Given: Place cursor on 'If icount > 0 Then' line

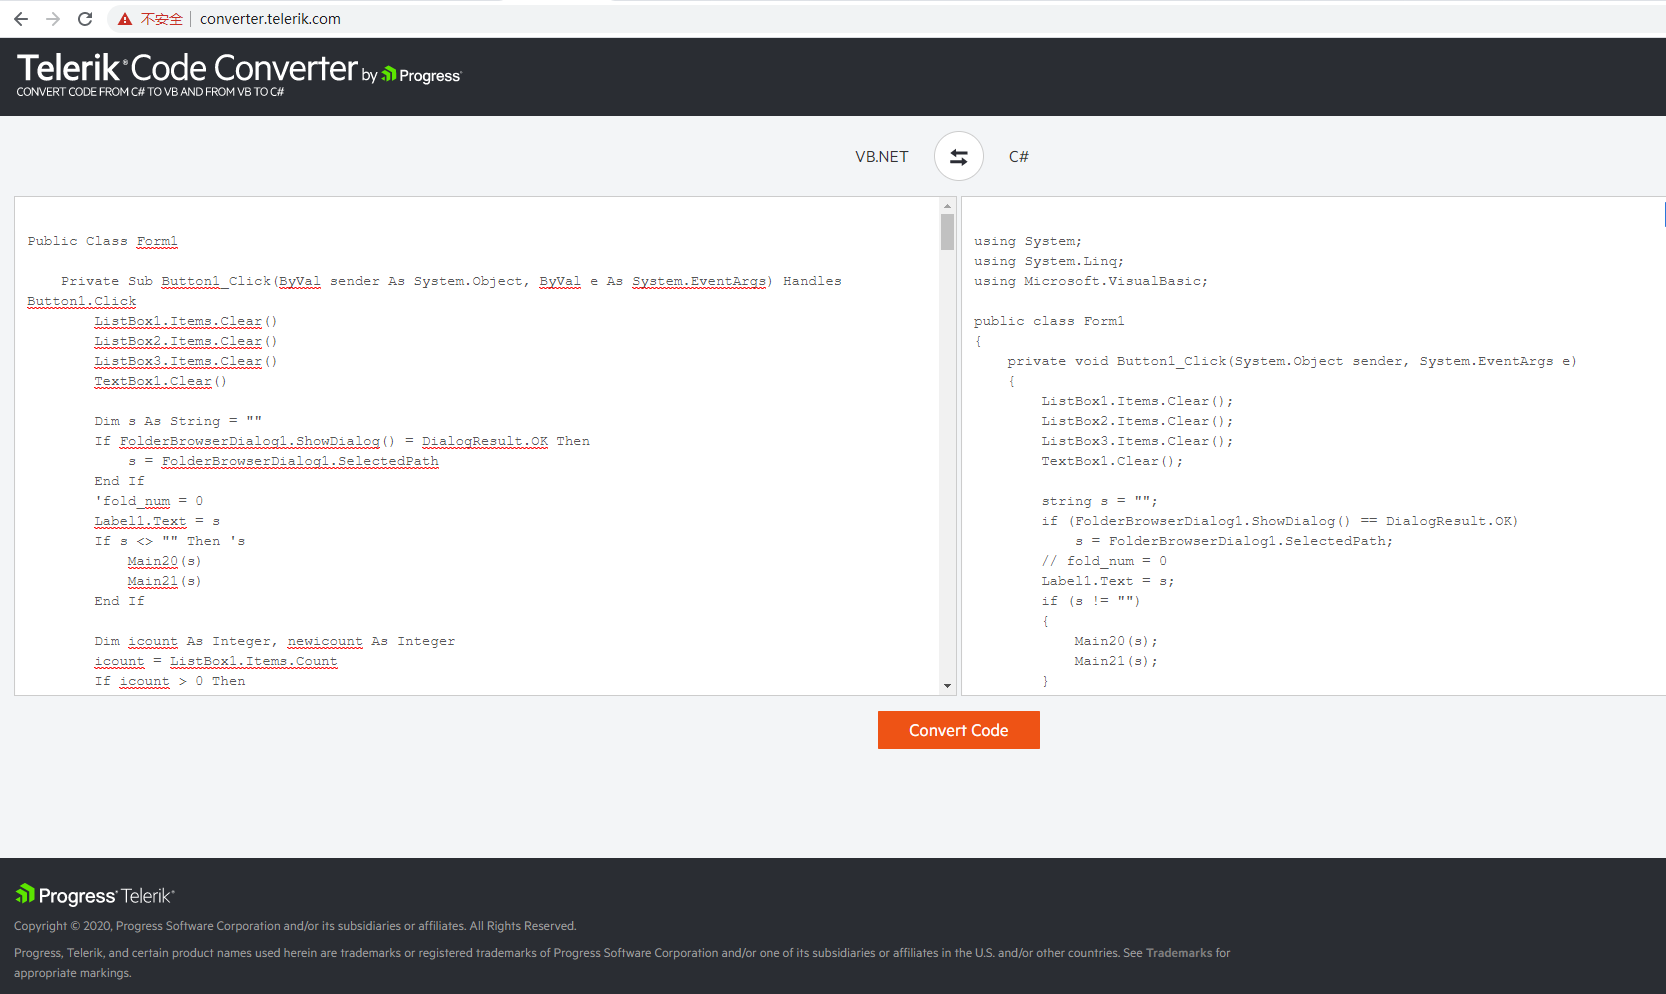Looking at the screenshot, I should point(170,681).
